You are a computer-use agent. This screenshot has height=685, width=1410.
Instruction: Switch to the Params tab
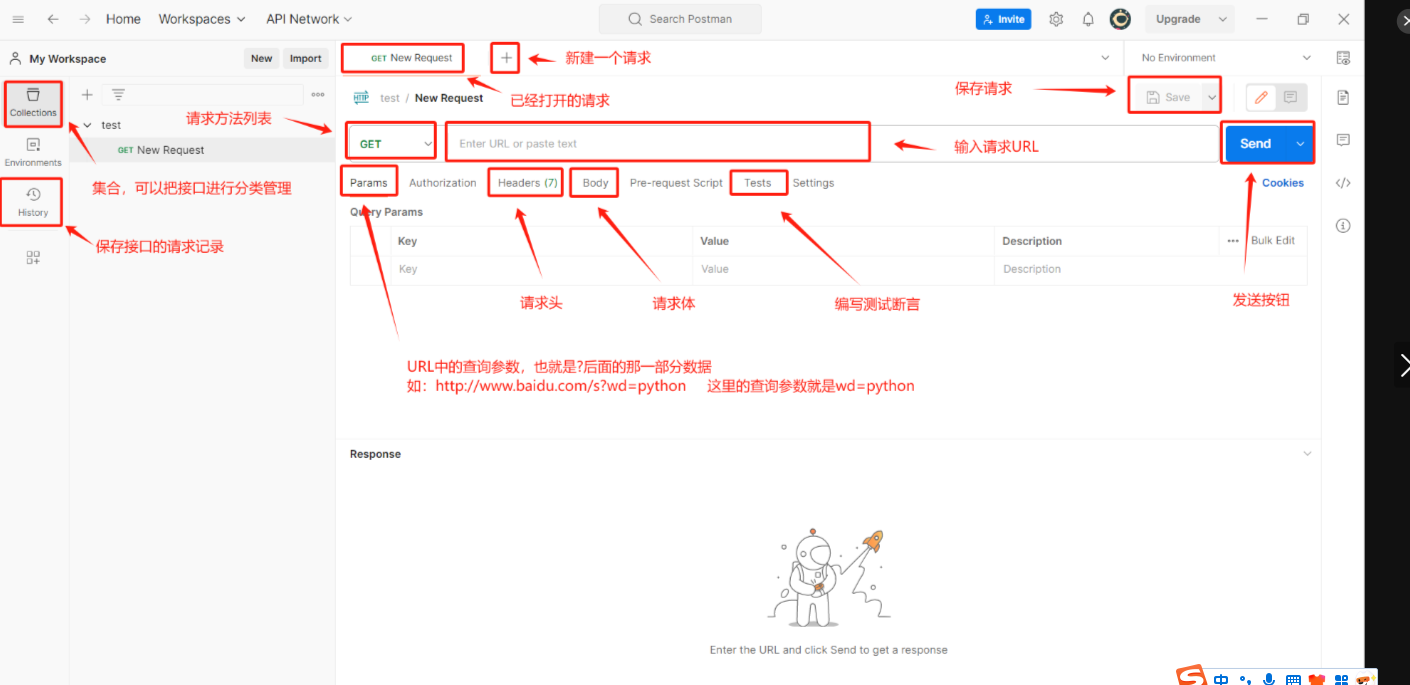[x=369, y=183]
